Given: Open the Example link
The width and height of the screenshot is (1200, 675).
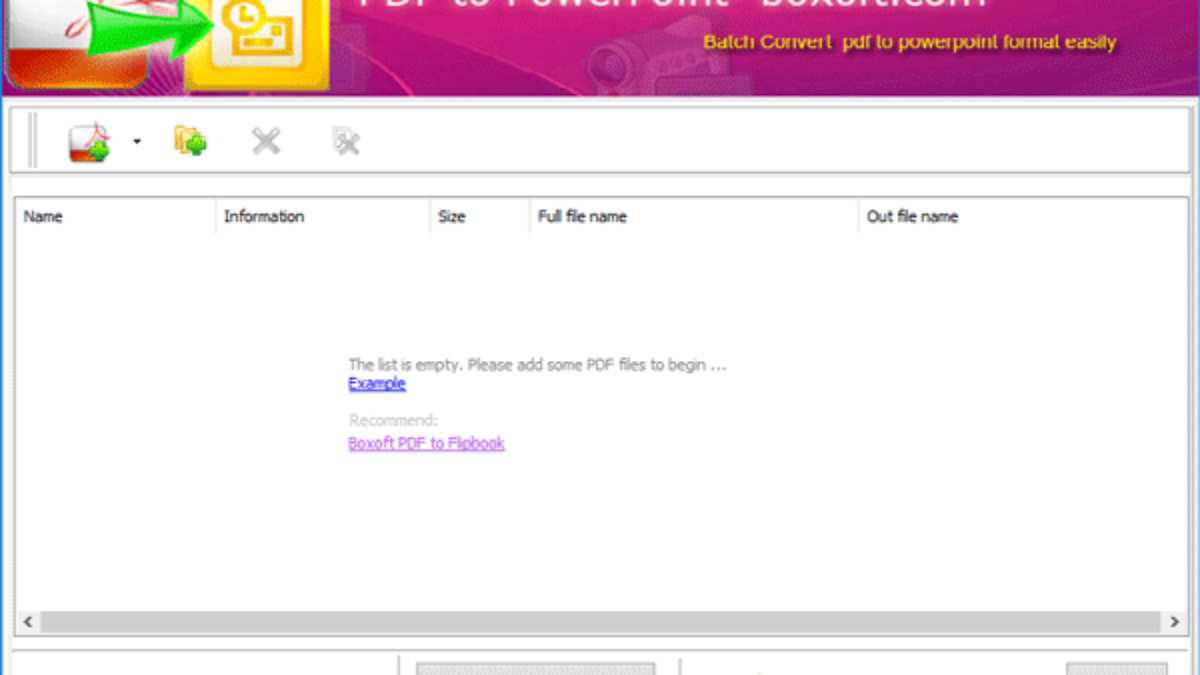Looking at the screenshot, I should tap(377, 384).
